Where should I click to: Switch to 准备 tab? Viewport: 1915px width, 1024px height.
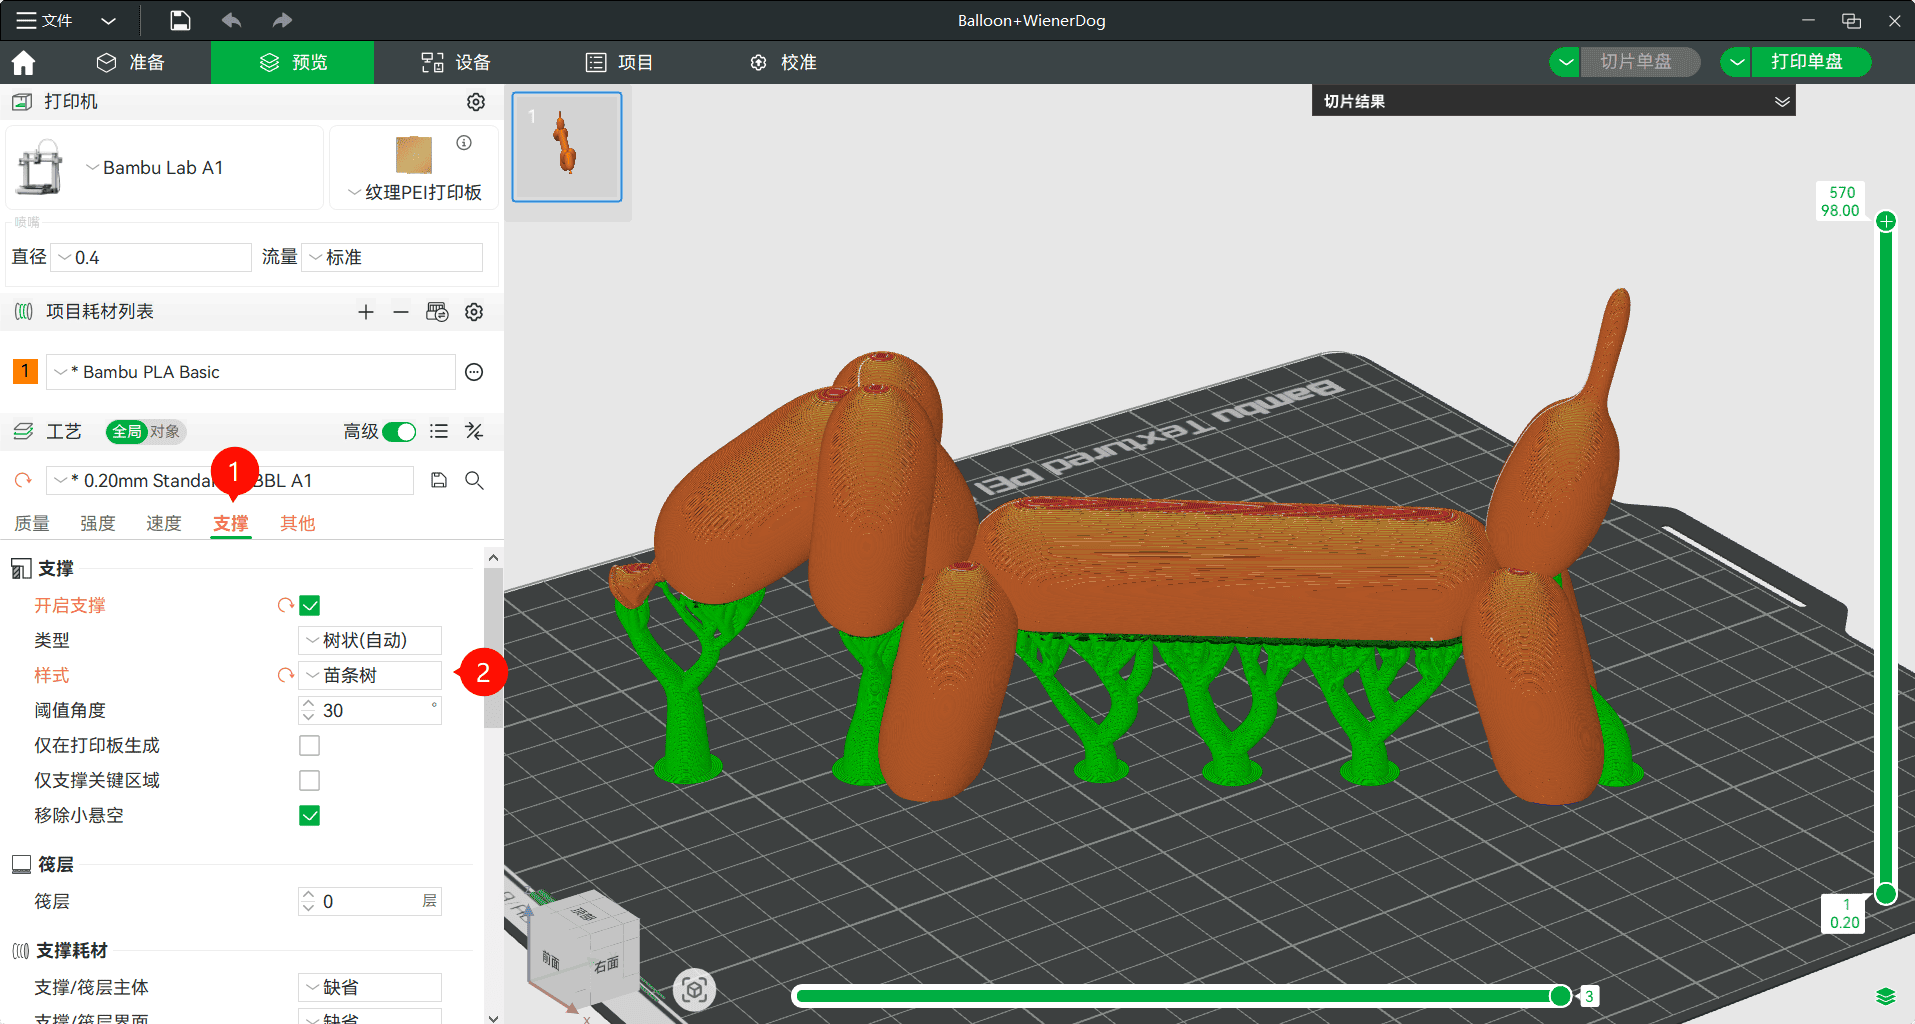click(x=130, y=62)
